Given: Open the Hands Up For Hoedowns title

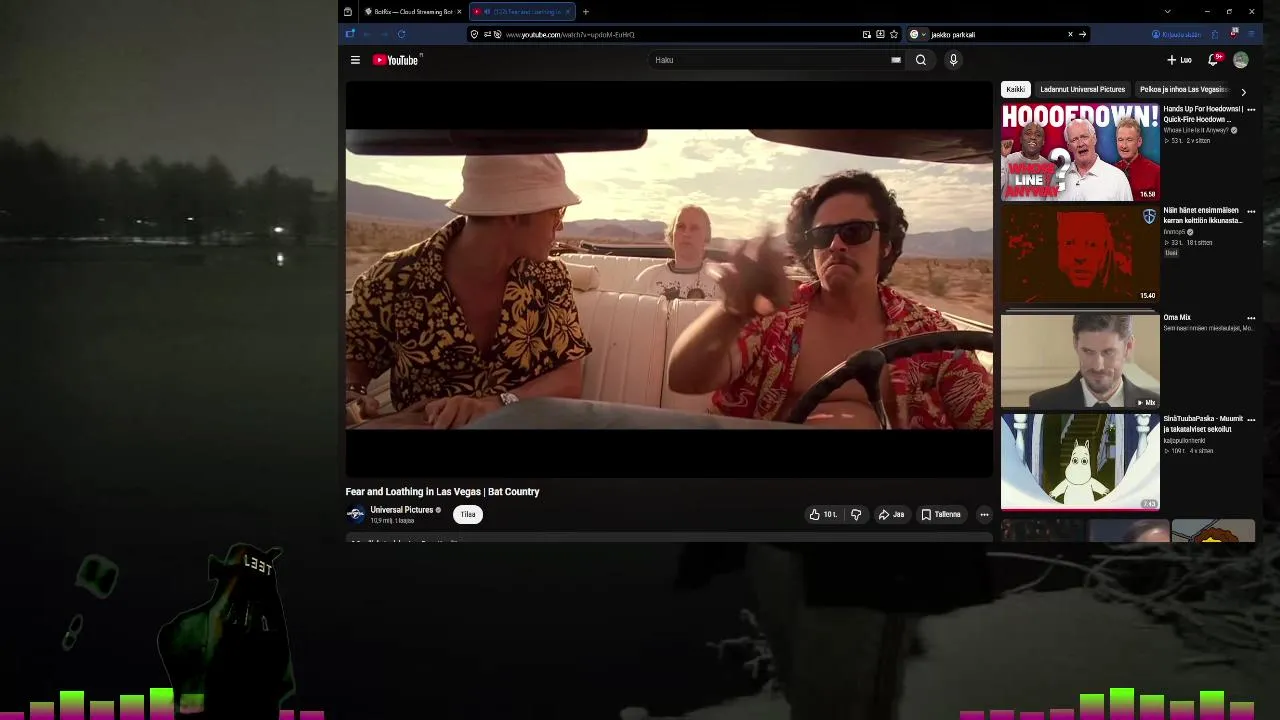Looking at the screenshot, I should pyautogui.click(x=1203, y=114).
